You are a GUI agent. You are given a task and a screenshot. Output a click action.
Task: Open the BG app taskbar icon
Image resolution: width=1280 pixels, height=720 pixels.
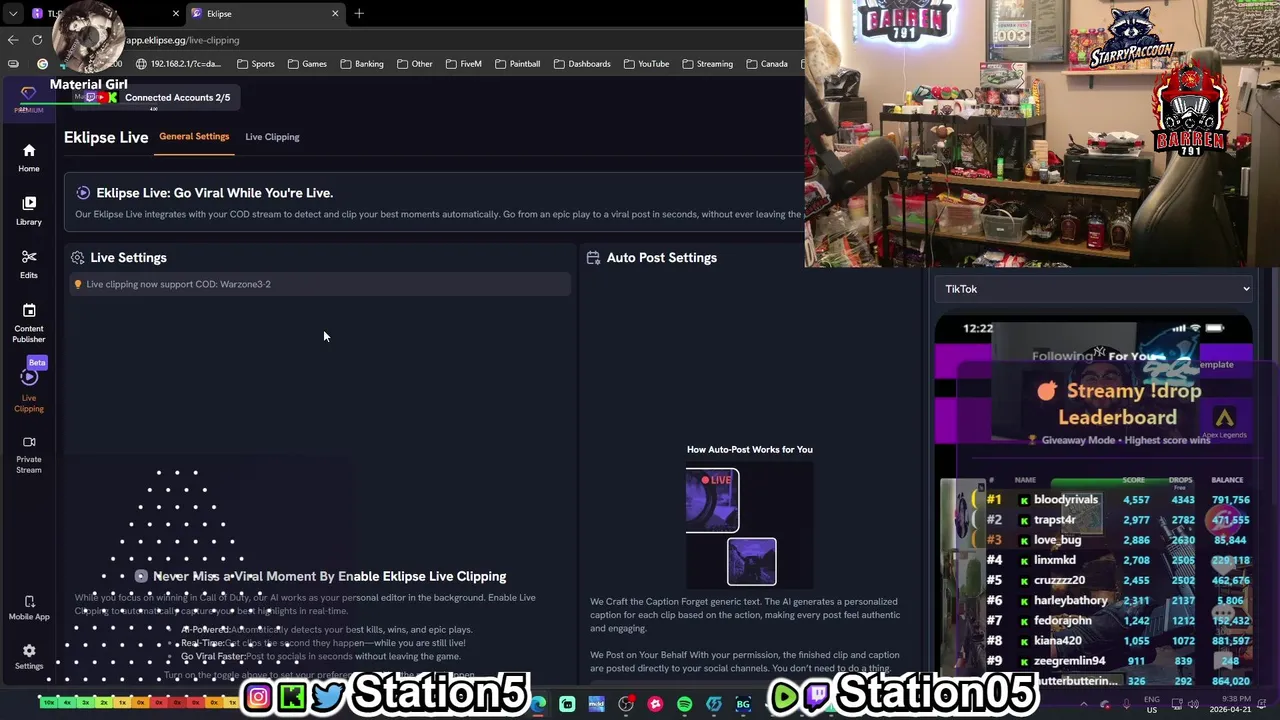point(743,704)
